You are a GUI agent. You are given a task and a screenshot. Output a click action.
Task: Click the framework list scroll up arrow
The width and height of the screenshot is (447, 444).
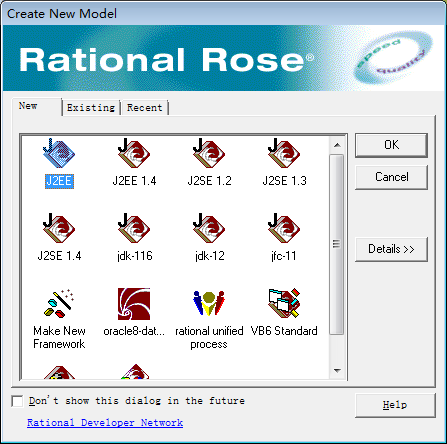[x=337, y=145]
